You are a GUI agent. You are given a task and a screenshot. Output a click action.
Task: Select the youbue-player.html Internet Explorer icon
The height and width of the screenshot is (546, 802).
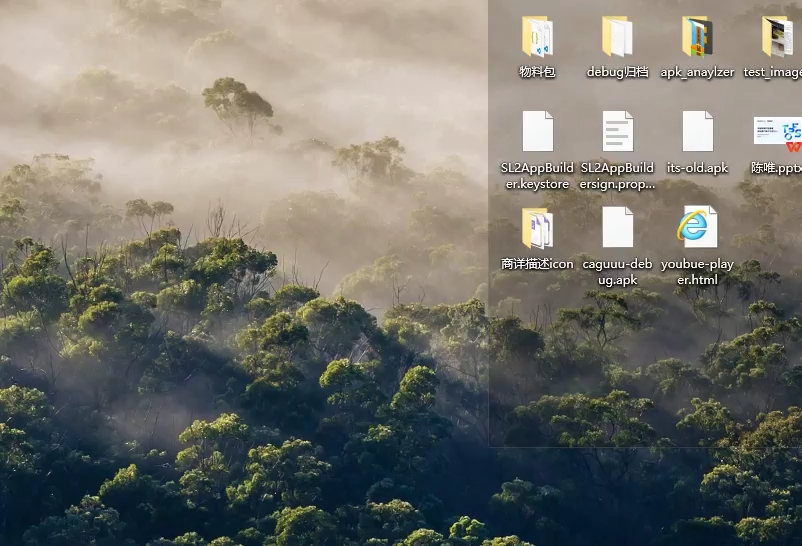(697, 227)
